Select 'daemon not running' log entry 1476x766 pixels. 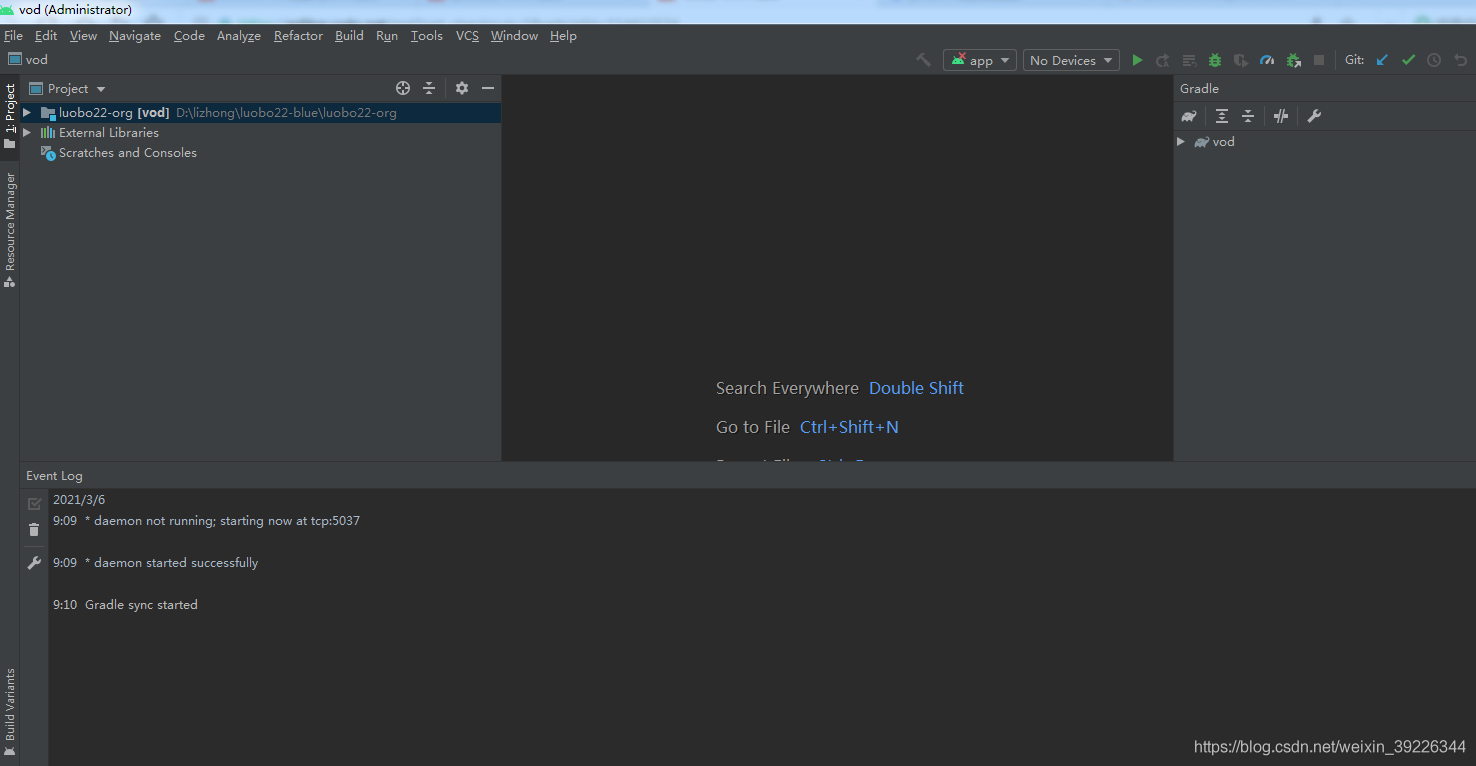222,521
